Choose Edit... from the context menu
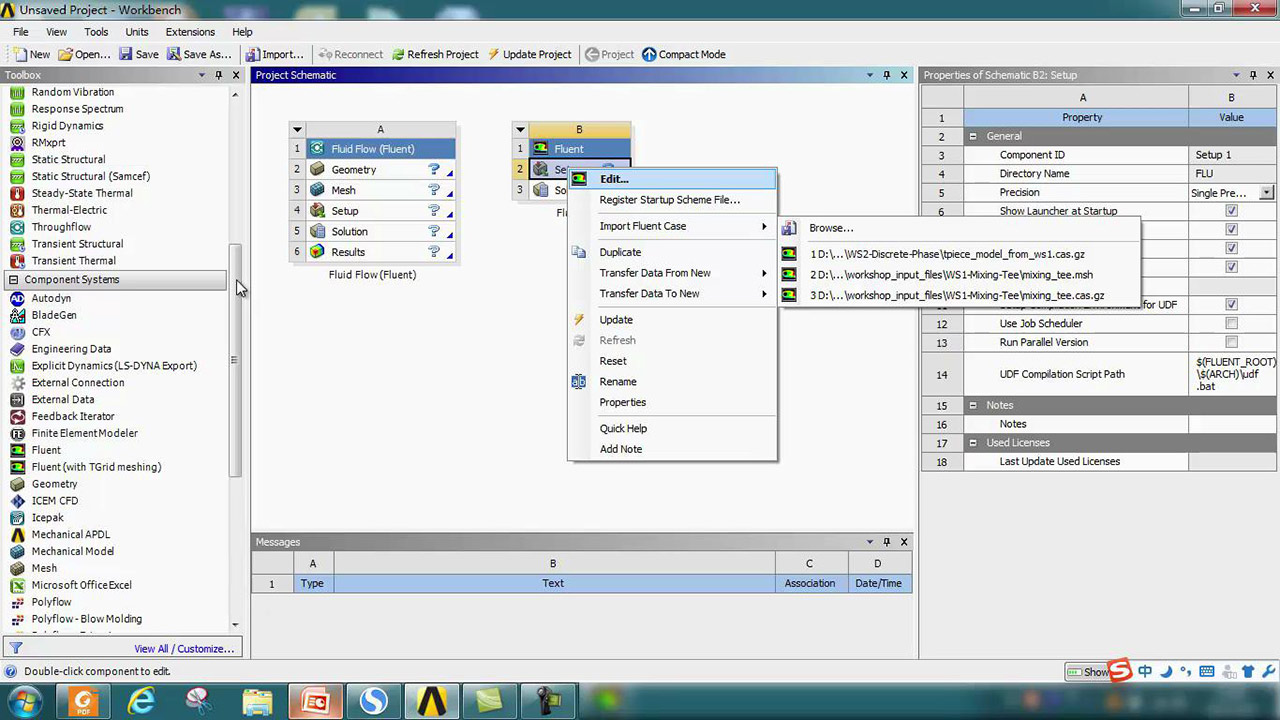This screenshot has width=1280, height=720. point(672,179)
